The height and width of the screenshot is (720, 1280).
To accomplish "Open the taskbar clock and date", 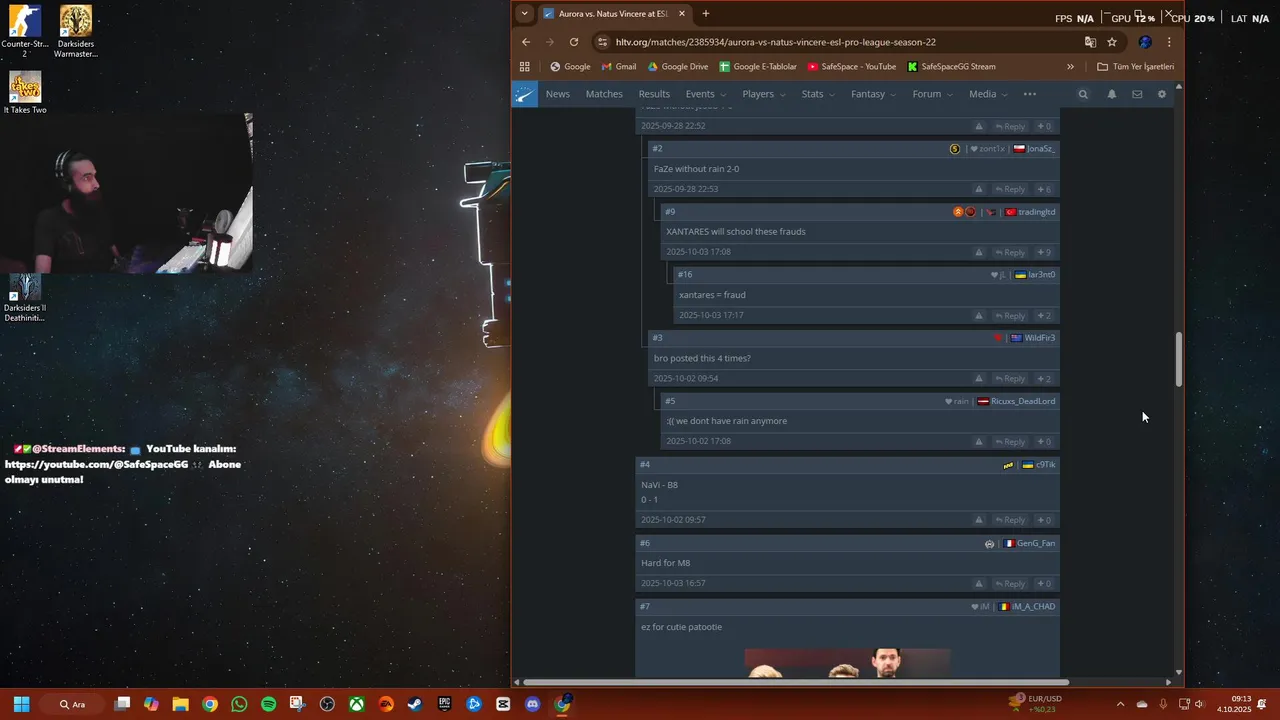I will [x=1234, y=704].
